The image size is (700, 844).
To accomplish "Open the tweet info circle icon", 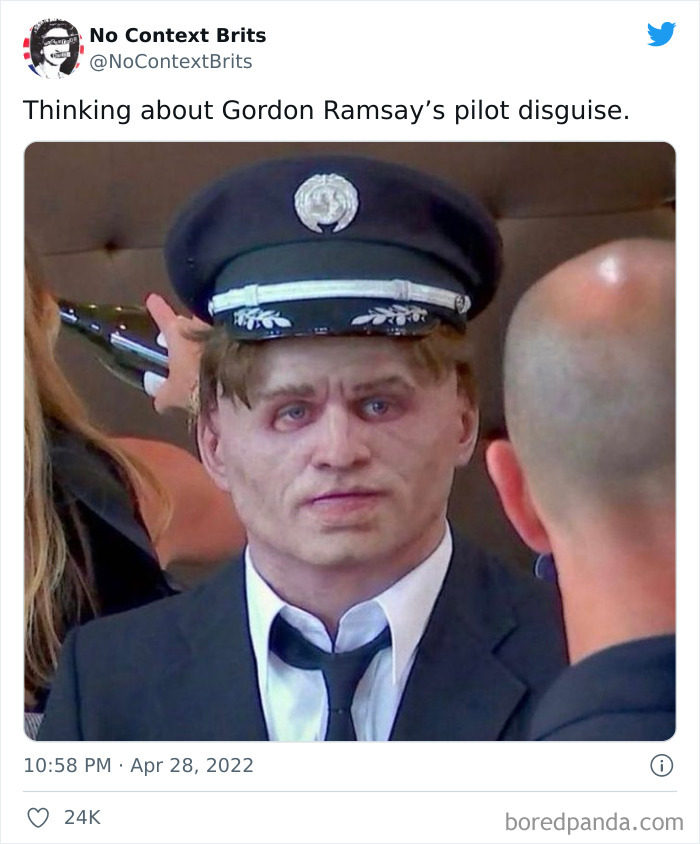I will (661, 765).
